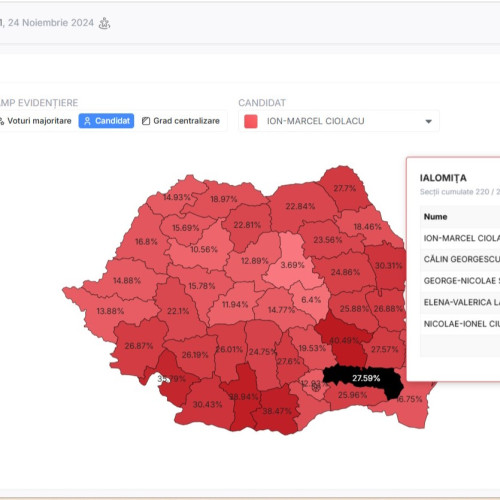Image resolution: width=500 pixels, height=500 pixels.
Task: Click the person icon inside the Candidat button
Action: [87, 121]
